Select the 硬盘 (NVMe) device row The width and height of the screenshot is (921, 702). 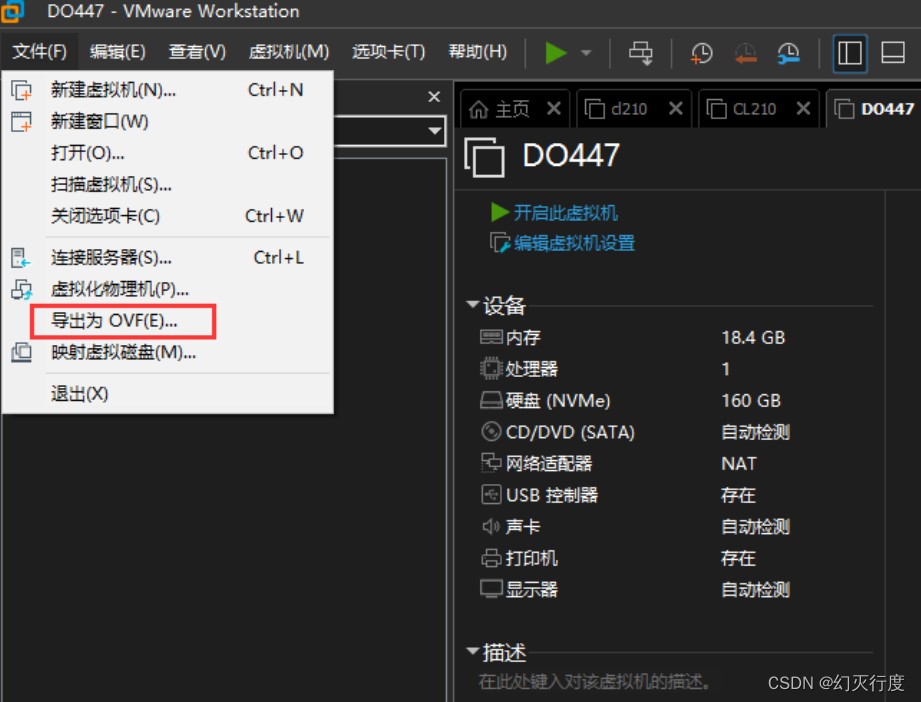coord(675,401)
